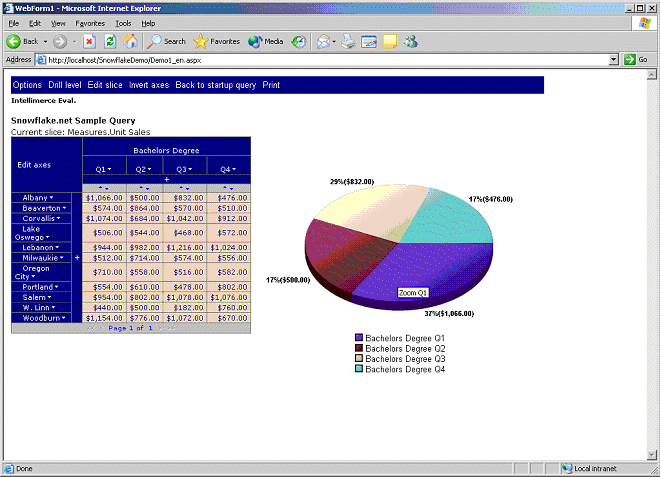660x477 pixels.
Task: Open the Favorites menu
Action: click(90, 24)
